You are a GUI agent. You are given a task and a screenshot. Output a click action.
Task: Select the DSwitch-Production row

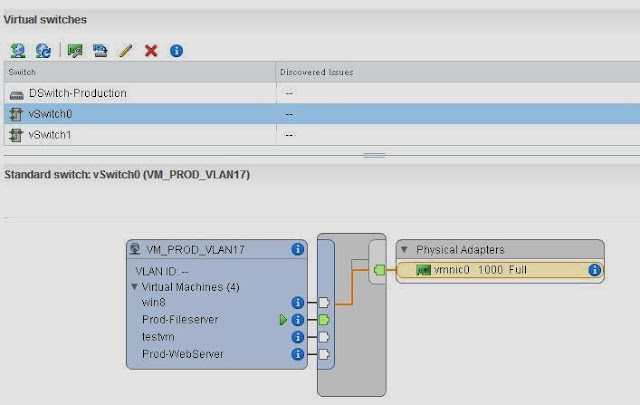[322, 93]
